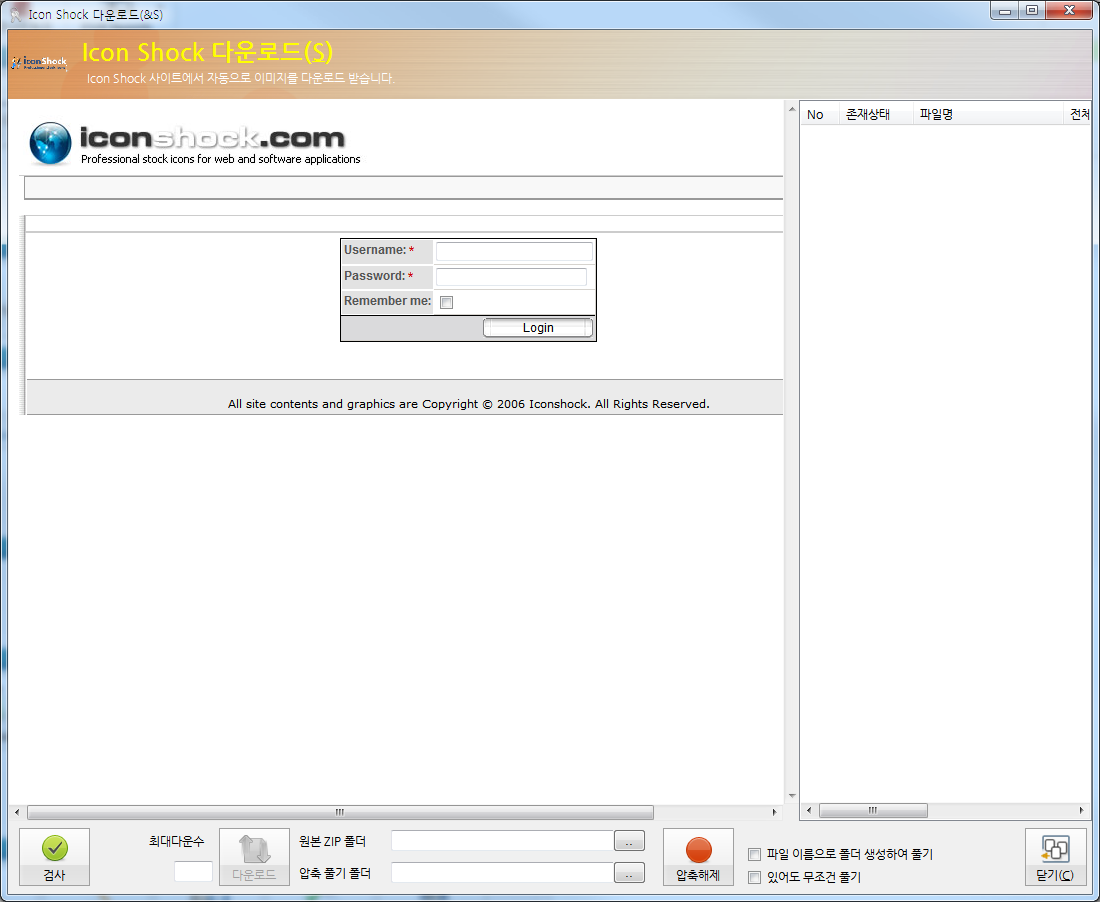Close the window via title bar X

[1069, 11]
